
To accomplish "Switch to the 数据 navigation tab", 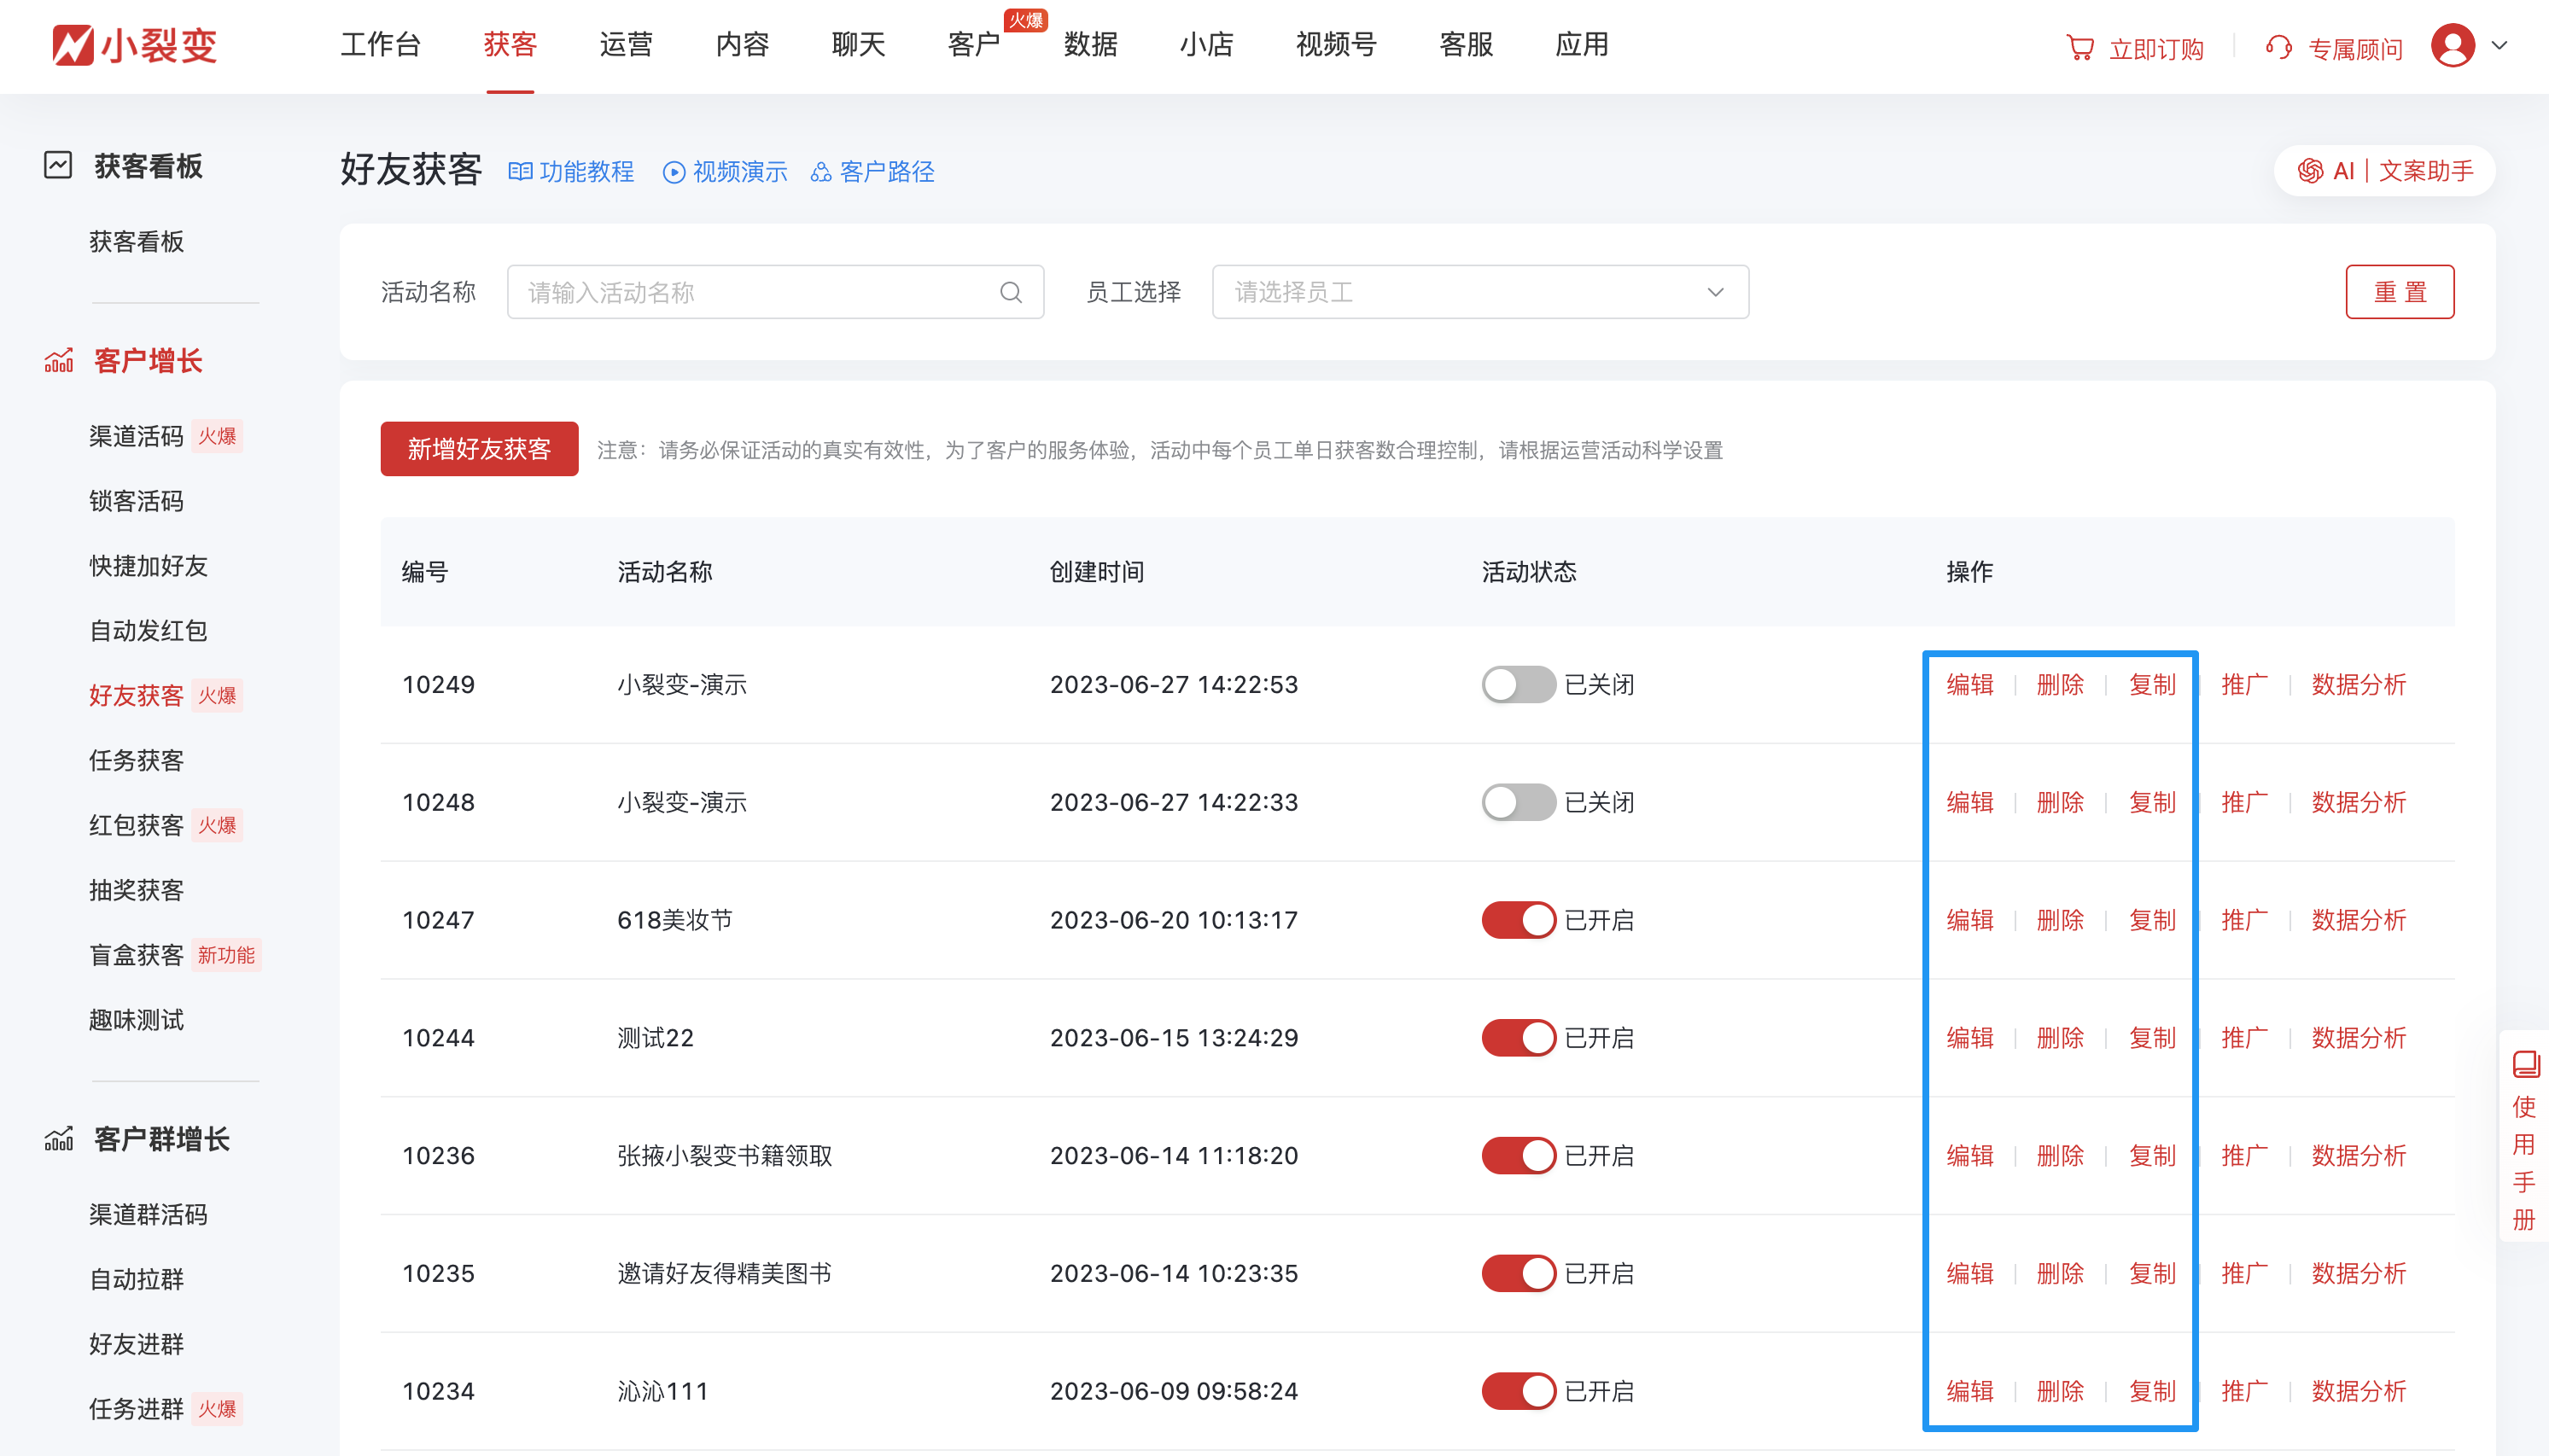I will click(1090, 45).
